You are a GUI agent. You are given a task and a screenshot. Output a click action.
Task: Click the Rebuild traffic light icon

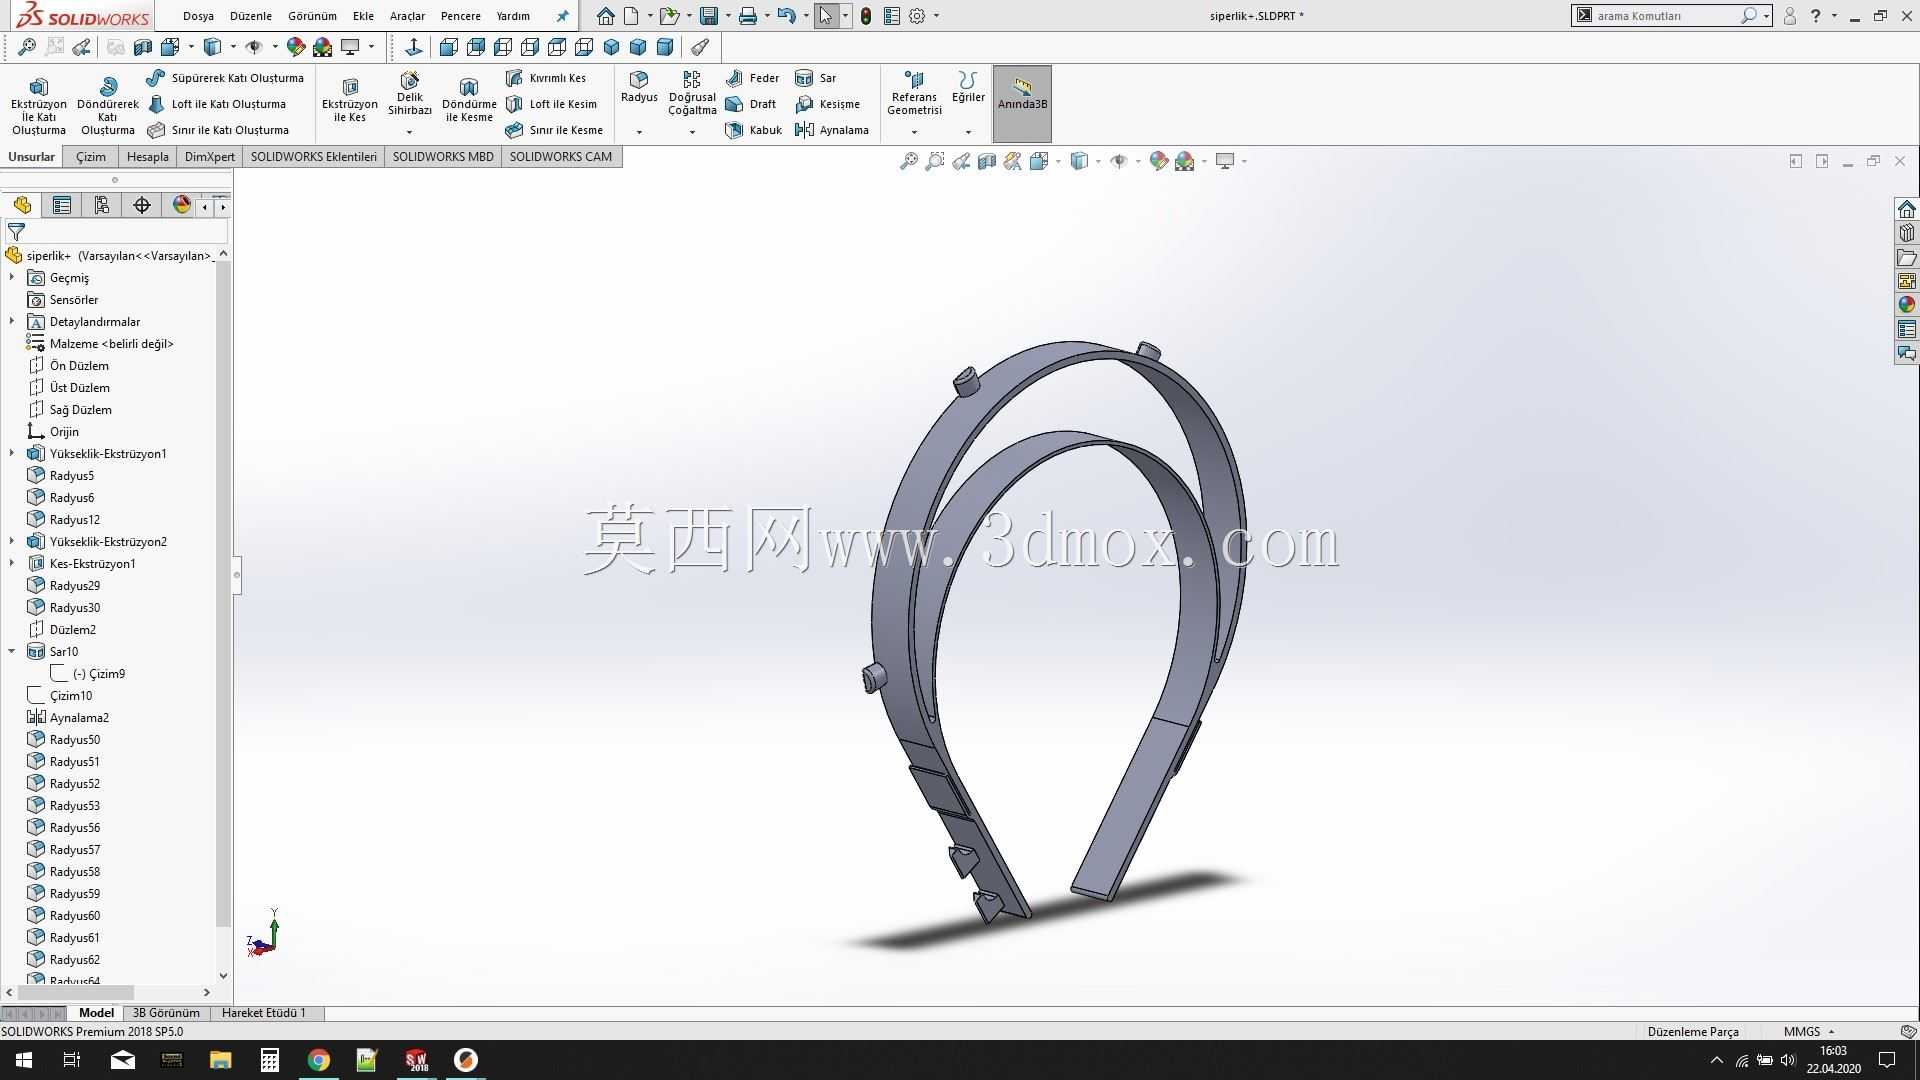[866, 16]
